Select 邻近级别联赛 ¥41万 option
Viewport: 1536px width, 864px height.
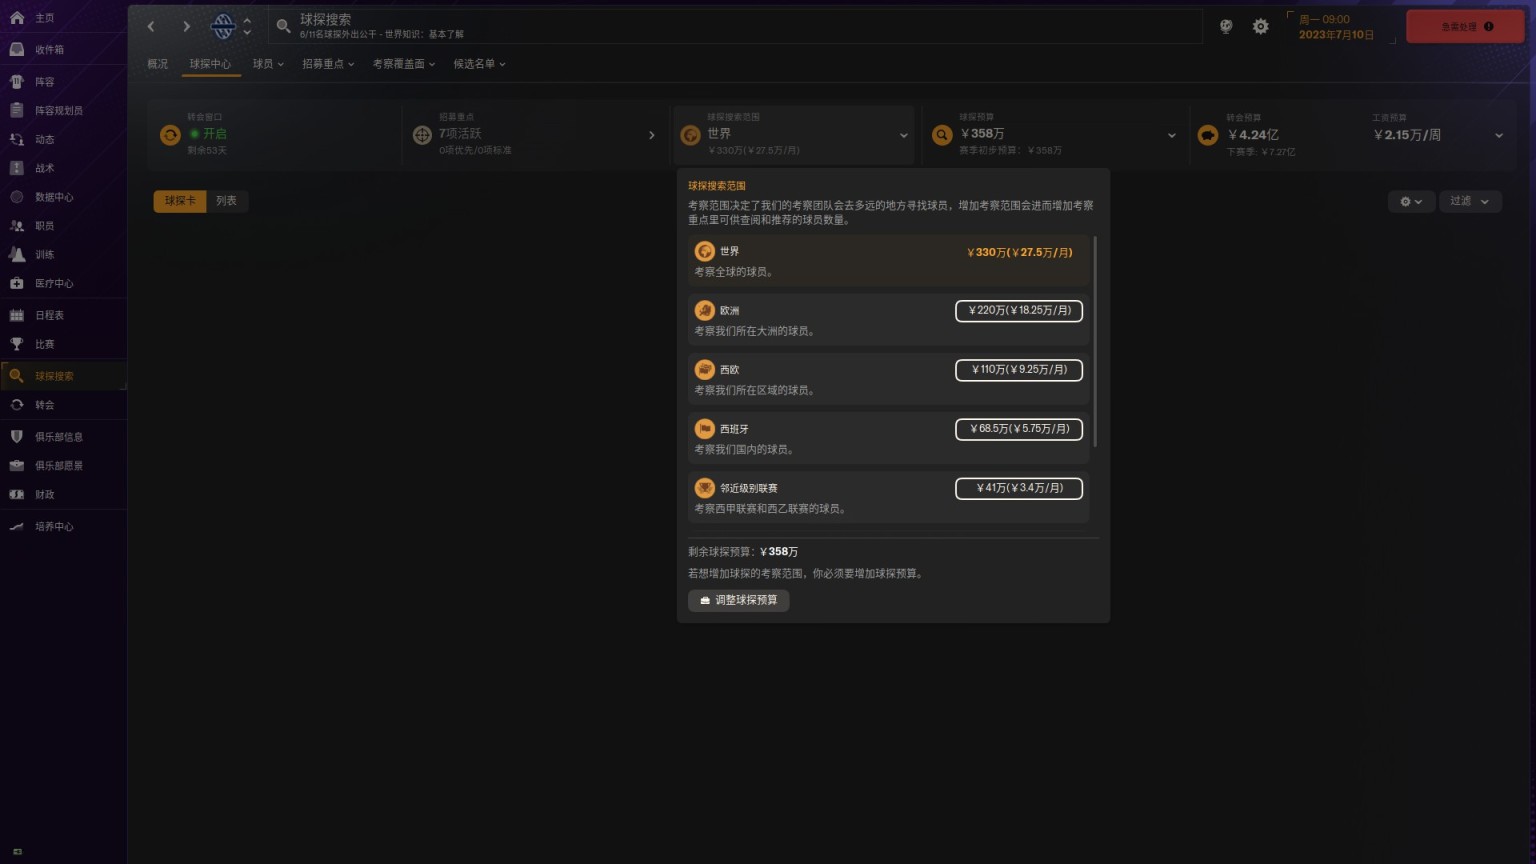(x=1019, y=488)
